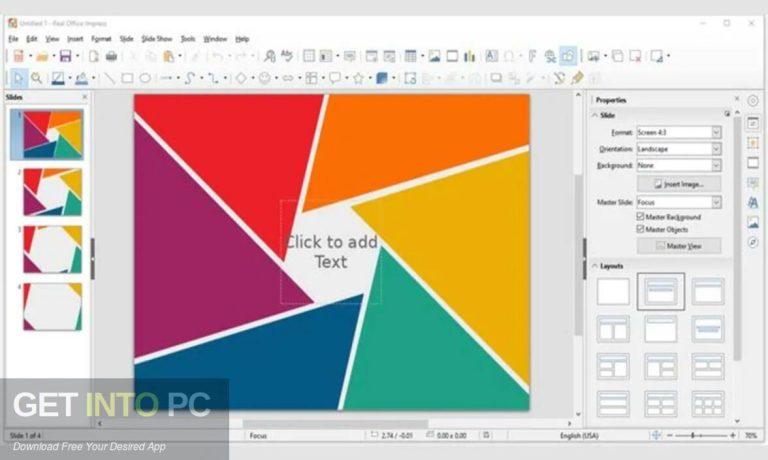Close the Properties sidebar panel

pos(737,99)
